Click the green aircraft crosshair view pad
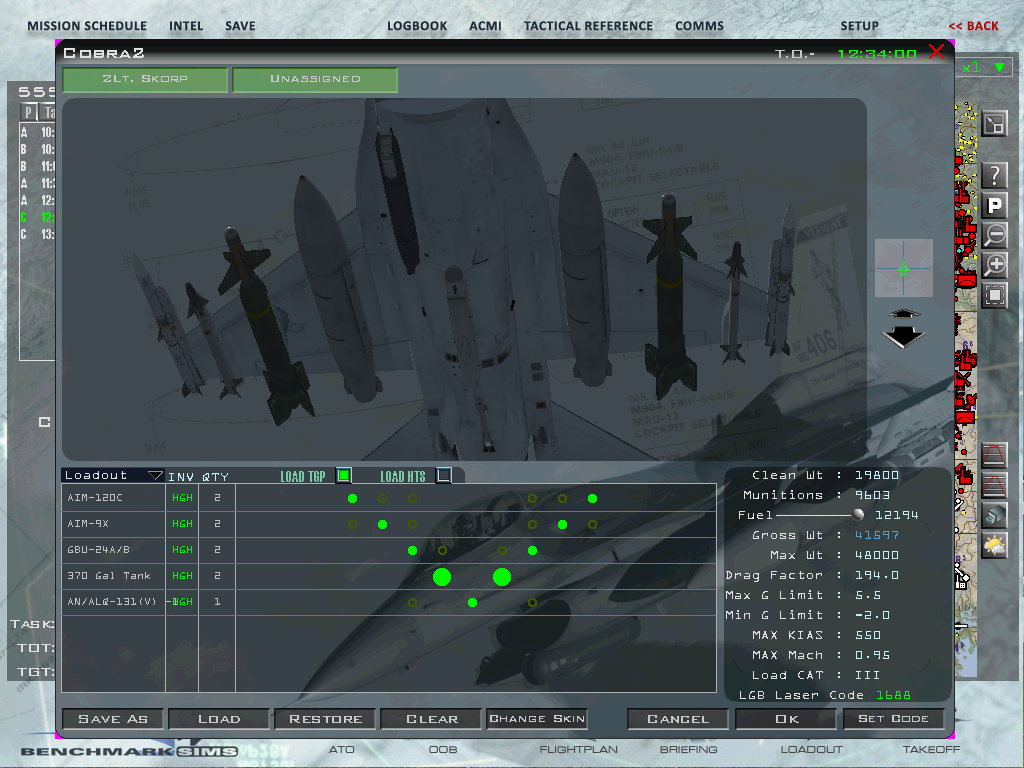This screenshot has width=1024, height=768. tap(904, 268)
